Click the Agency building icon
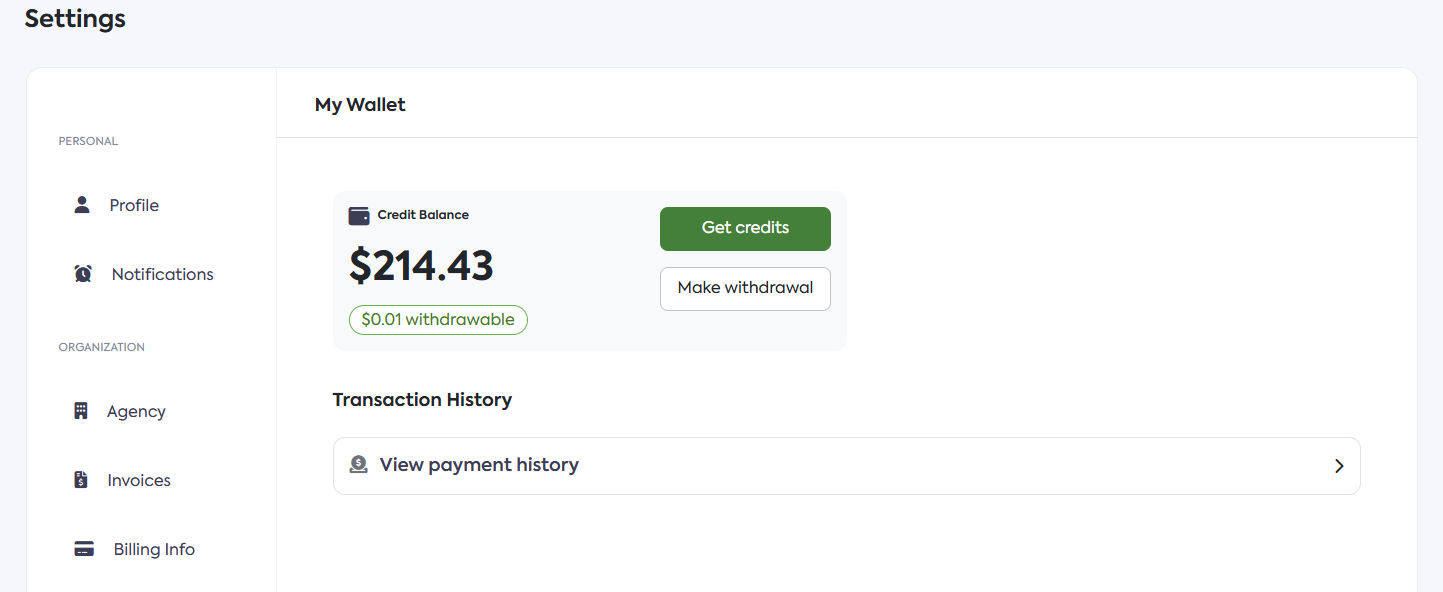Viewport: 1443px width, 592px height. point(81,411)
